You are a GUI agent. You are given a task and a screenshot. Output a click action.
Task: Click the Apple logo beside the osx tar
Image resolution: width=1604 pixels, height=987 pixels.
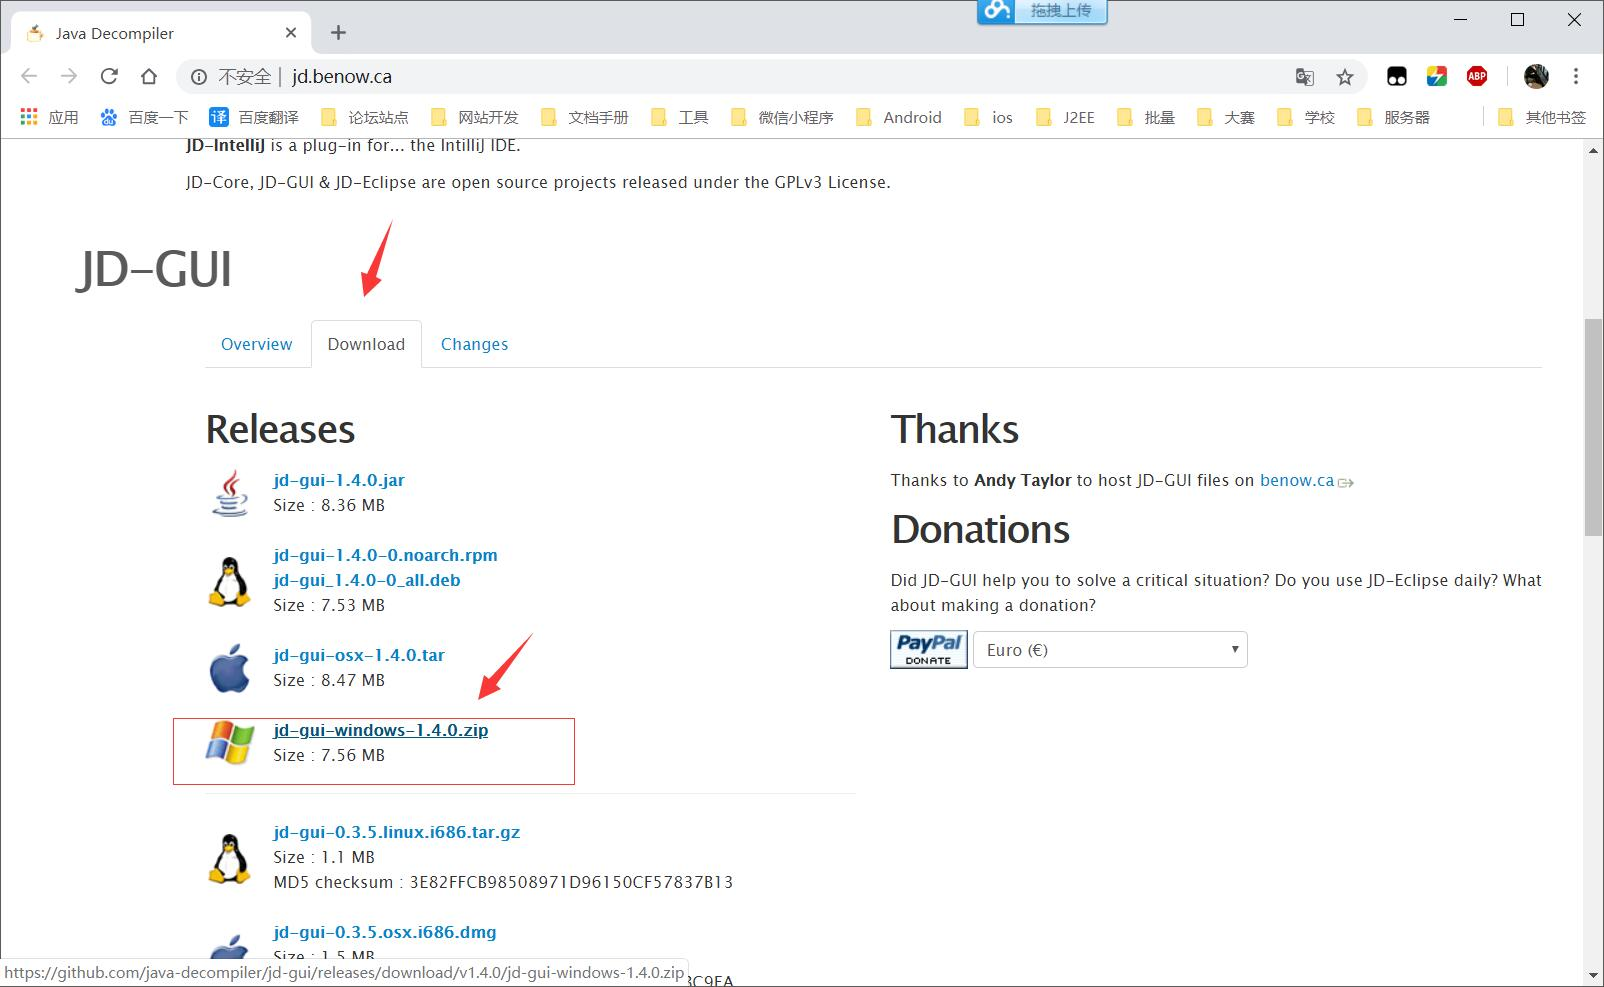(x=230, y=668)
